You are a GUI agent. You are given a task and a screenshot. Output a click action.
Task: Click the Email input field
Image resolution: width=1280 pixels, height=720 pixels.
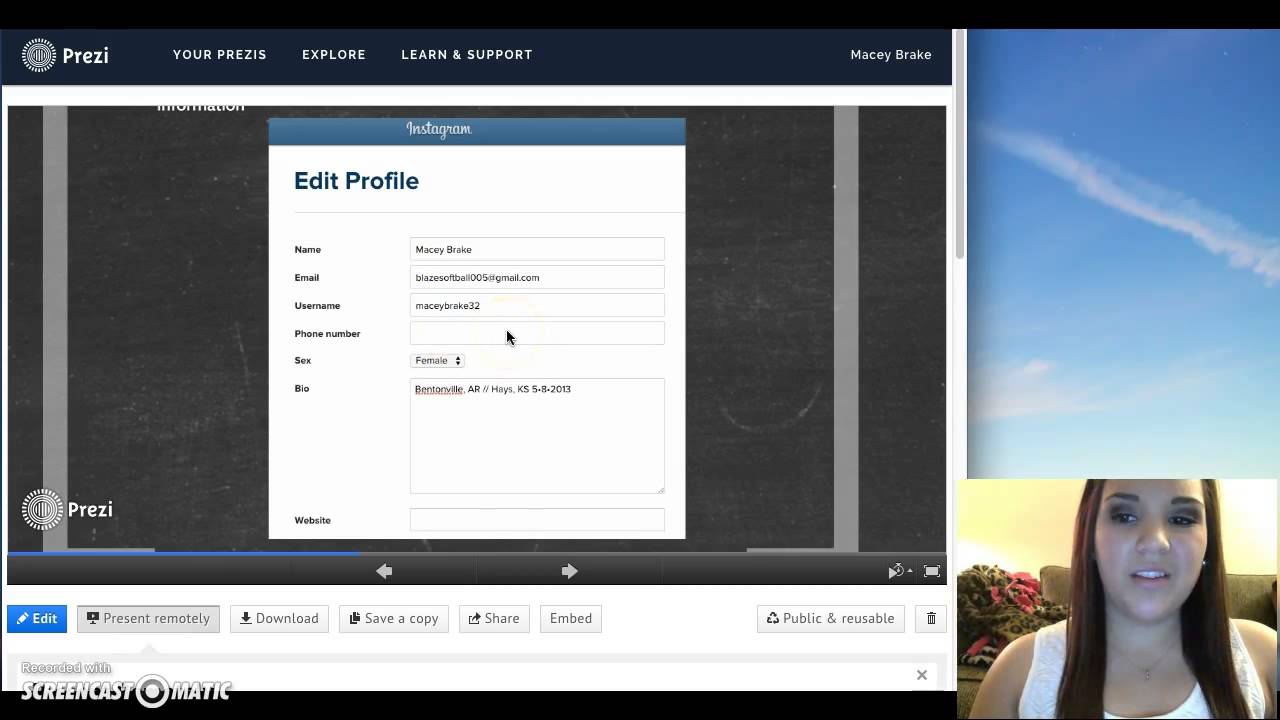(537, 277)
